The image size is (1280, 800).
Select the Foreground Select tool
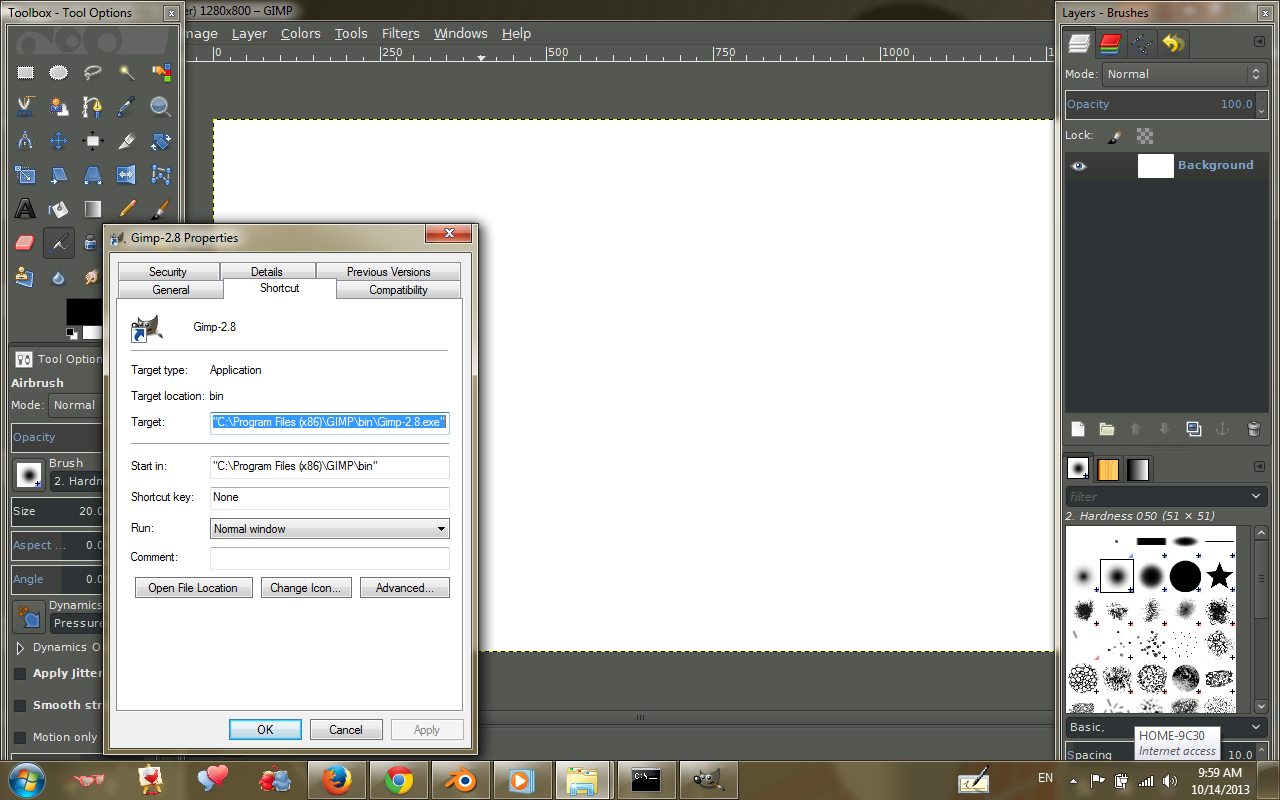pyautogui.click(x=59, y=106)
